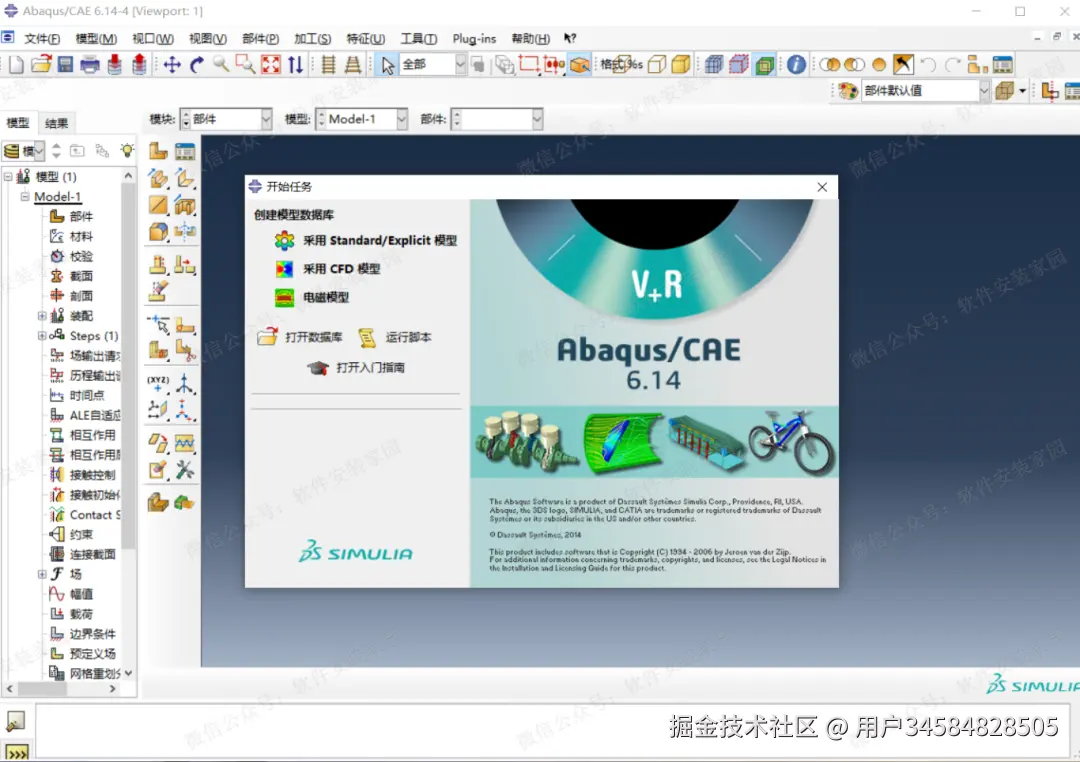Open the Plug-ins menu
Viewport: 1080px width, 762px height.
coord(474,39)
